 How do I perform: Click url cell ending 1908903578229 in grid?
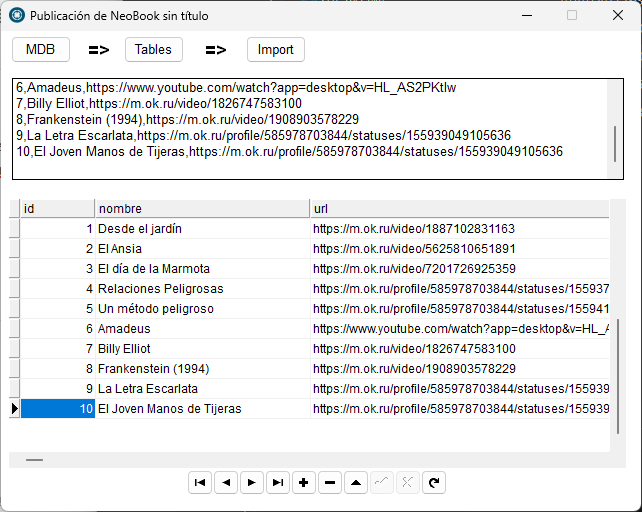pos(459,369)
